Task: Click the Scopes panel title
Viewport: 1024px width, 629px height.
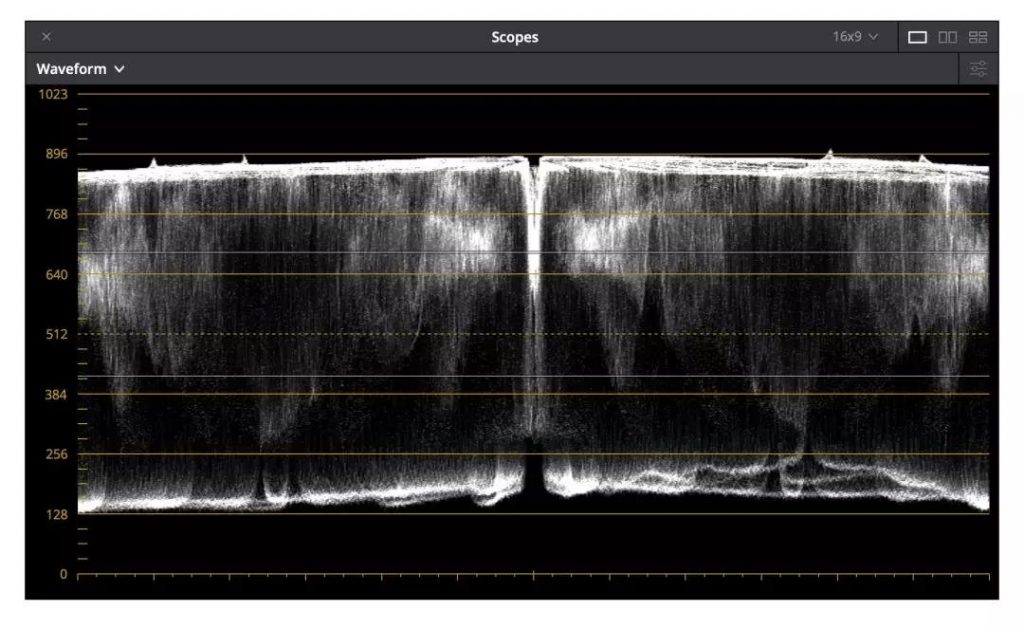Action: (514, 37)
